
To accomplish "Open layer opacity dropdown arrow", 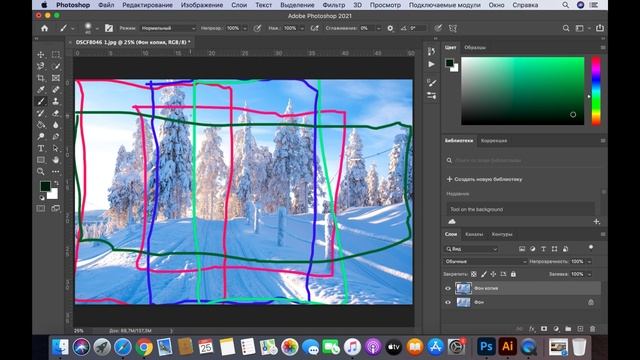I will (x=589, y=262).
